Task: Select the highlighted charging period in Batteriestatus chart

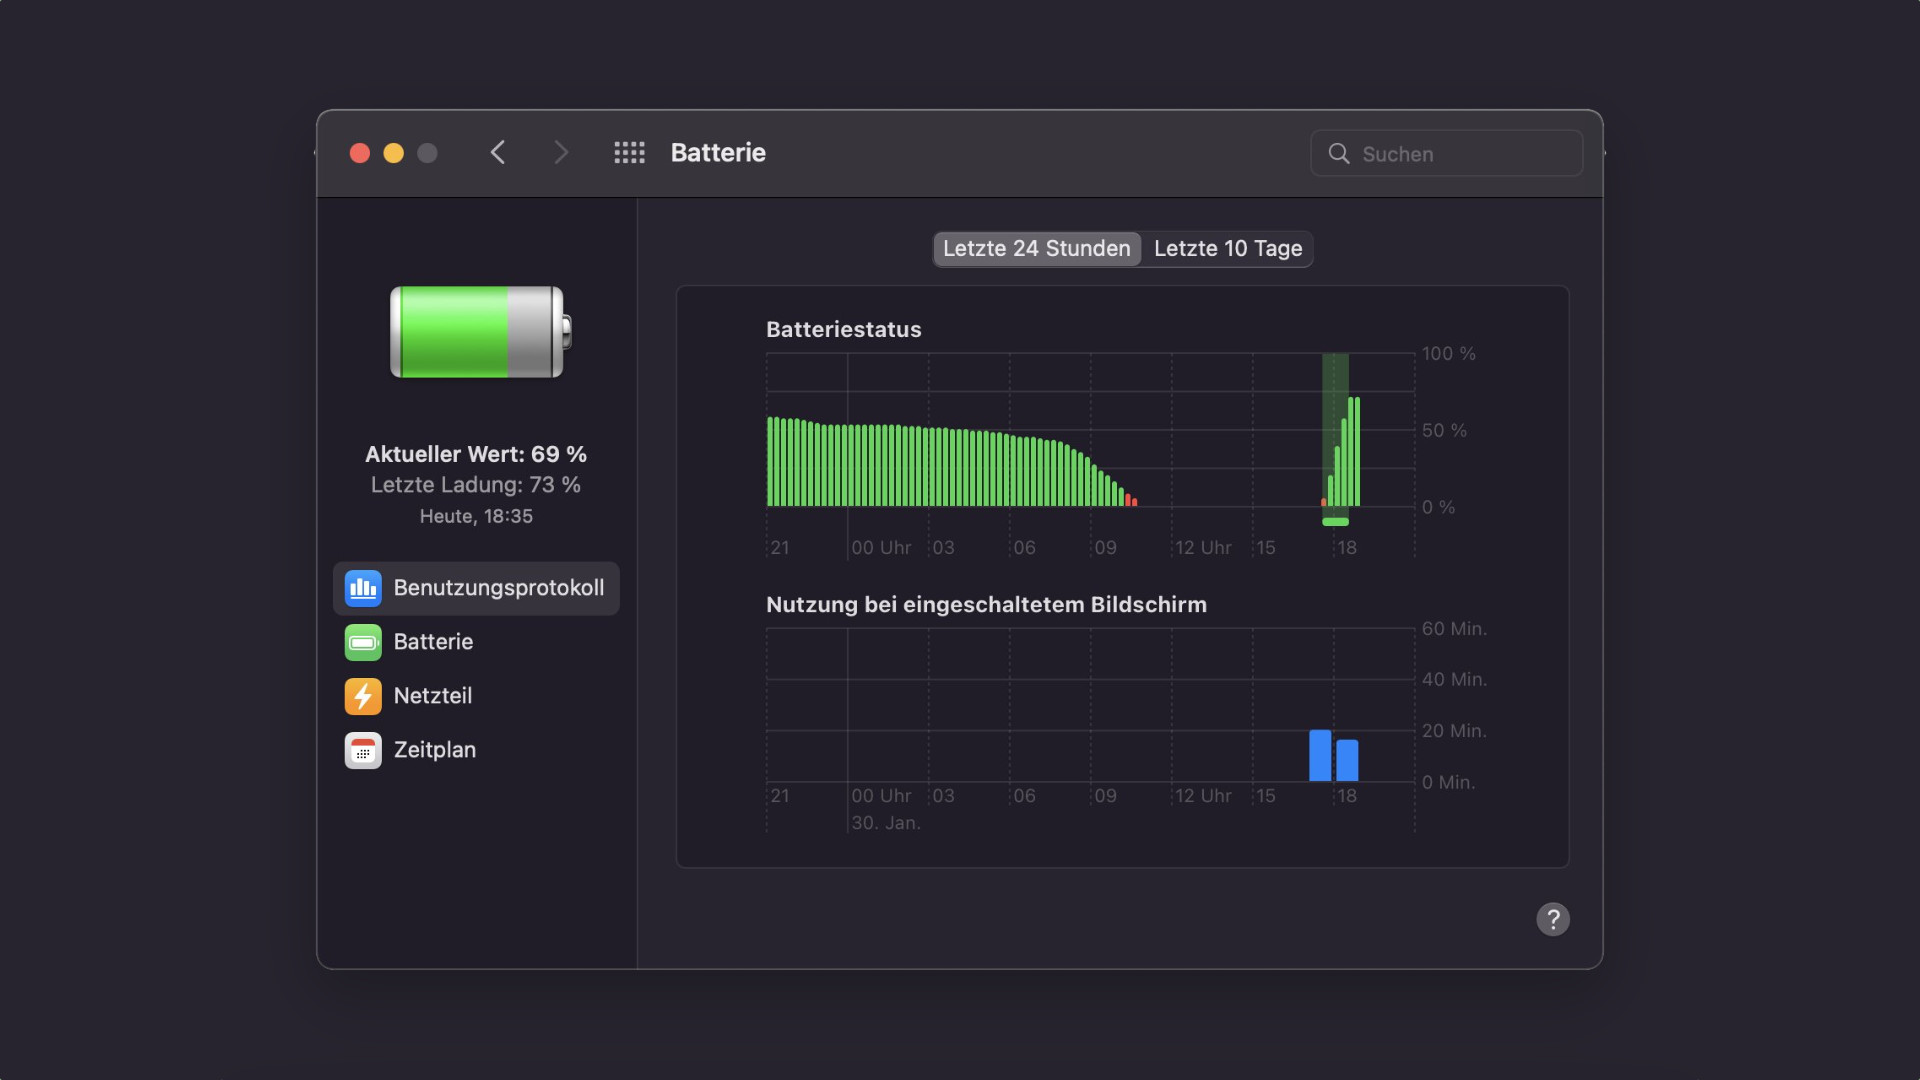Action: pyautogui.click(x=1335, y=430)
